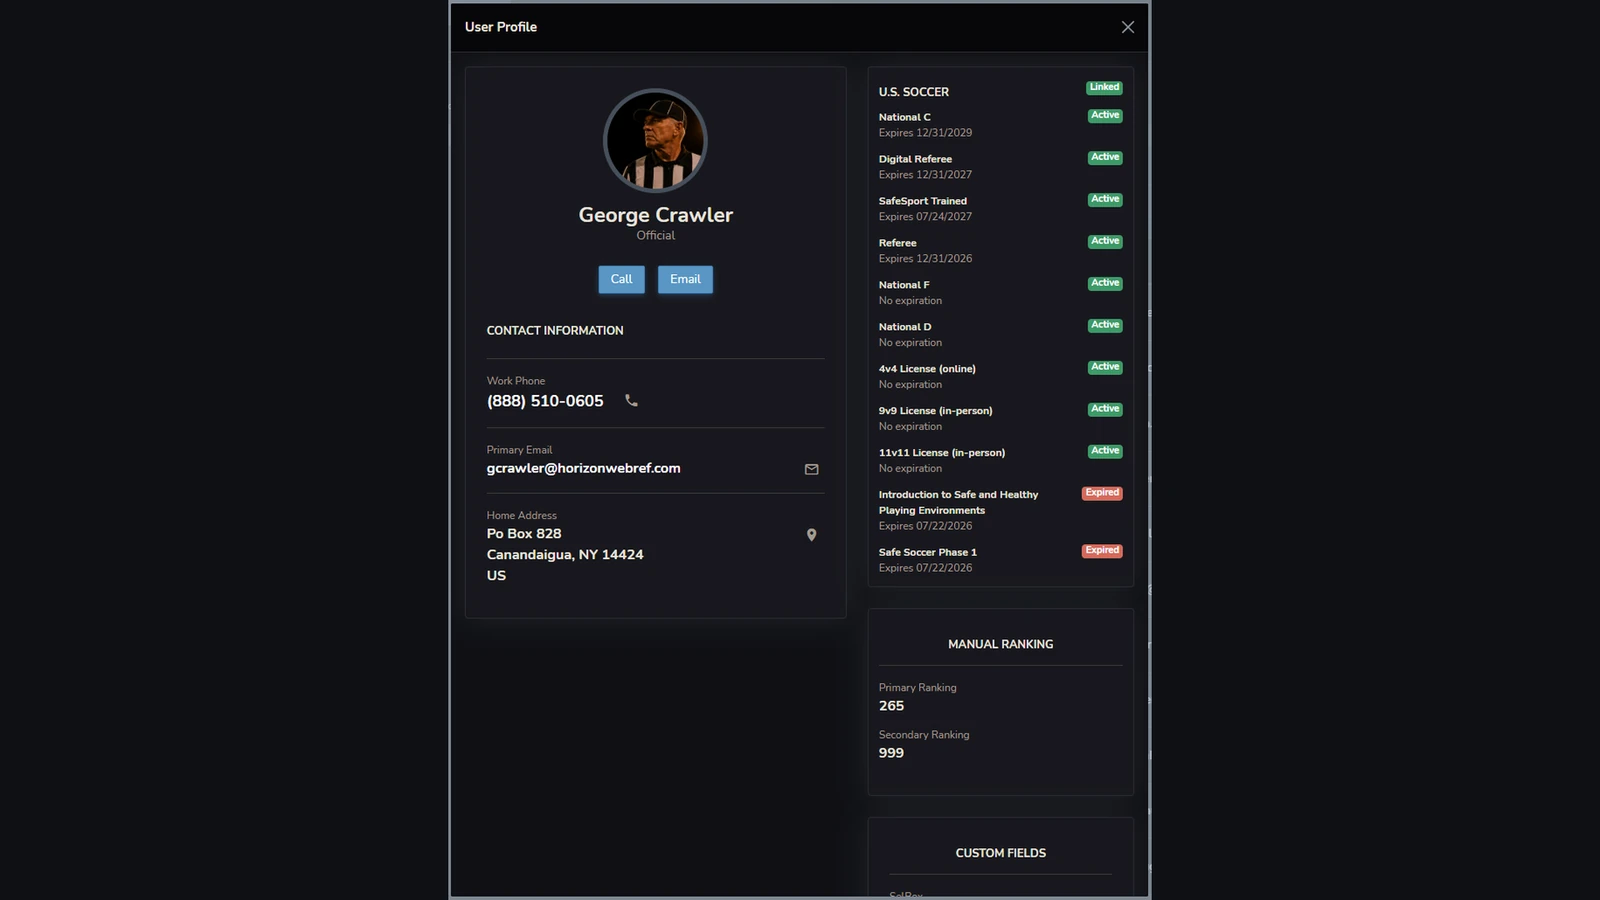
Task: Click the Digital Referee certification title
Action: (915, 159)
